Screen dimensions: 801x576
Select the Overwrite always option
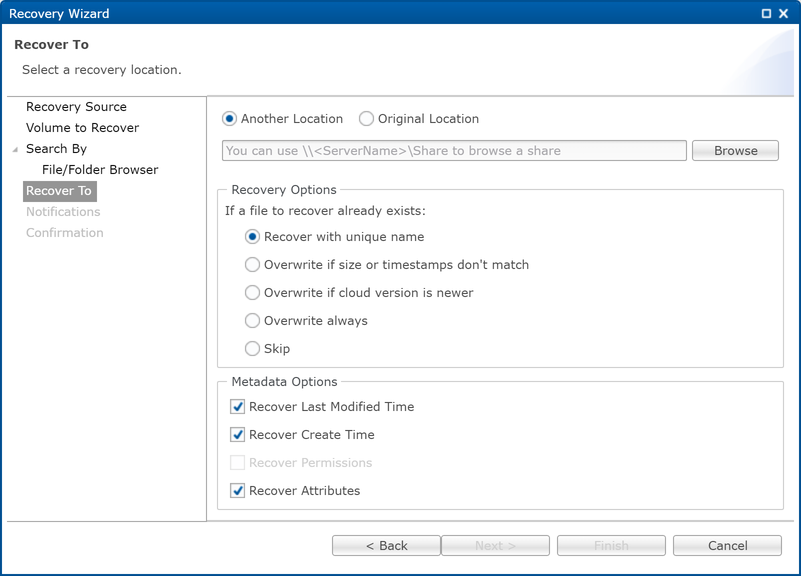[252, 321]
